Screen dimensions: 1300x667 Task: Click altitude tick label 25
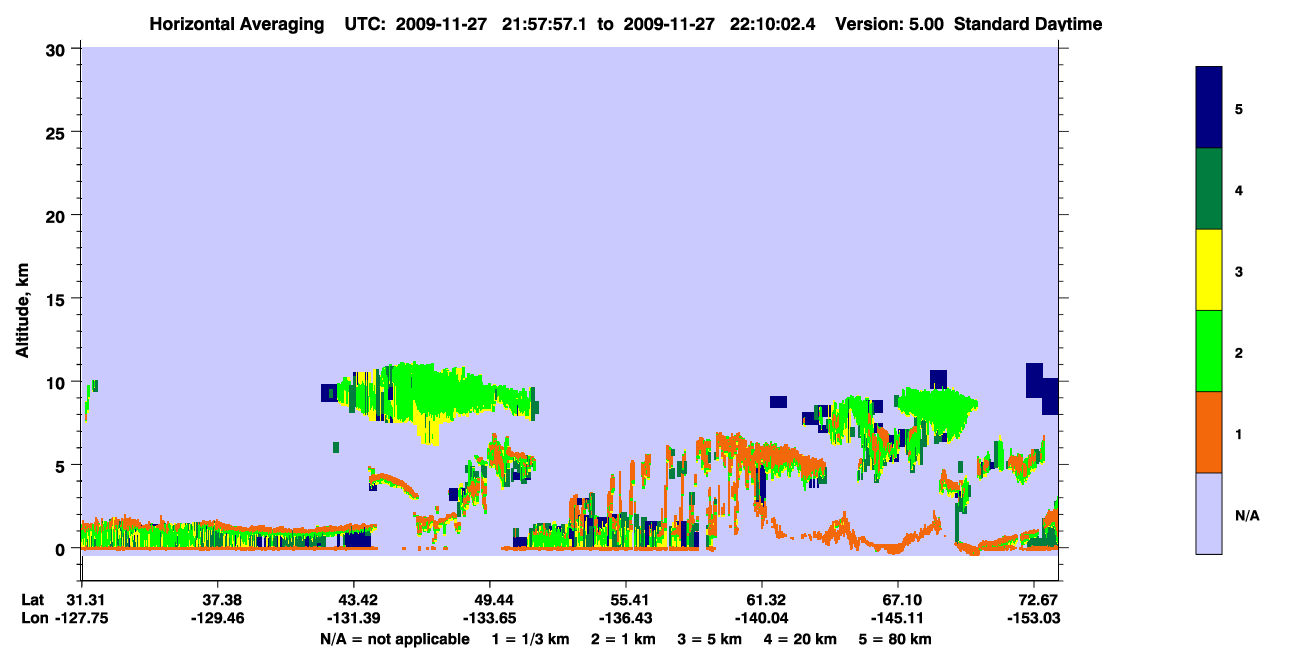tap(58, 132)
